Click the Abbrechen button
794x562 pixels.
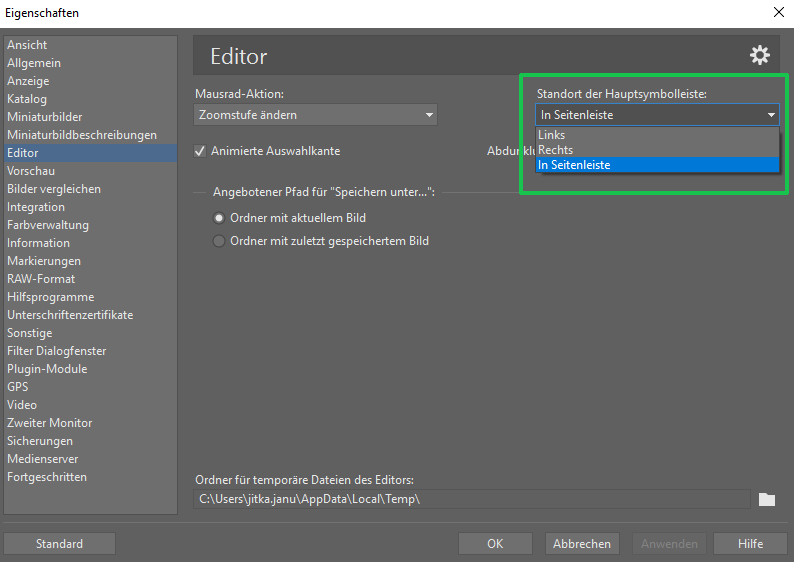click(581, 544)
